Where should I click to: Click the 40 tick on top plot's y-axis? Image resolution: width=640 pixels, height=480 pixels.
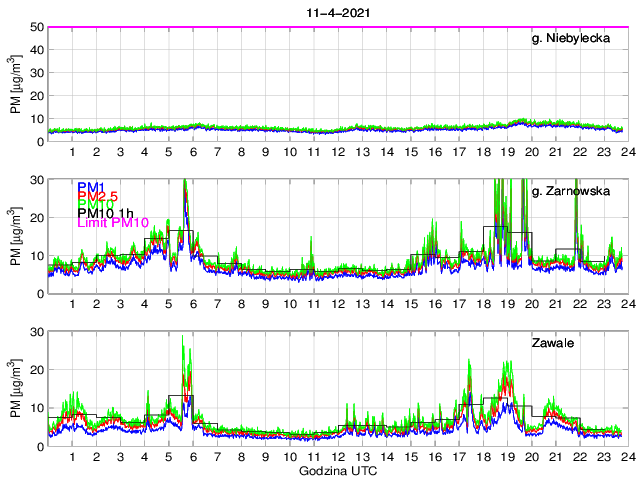(x=36, y=50)
